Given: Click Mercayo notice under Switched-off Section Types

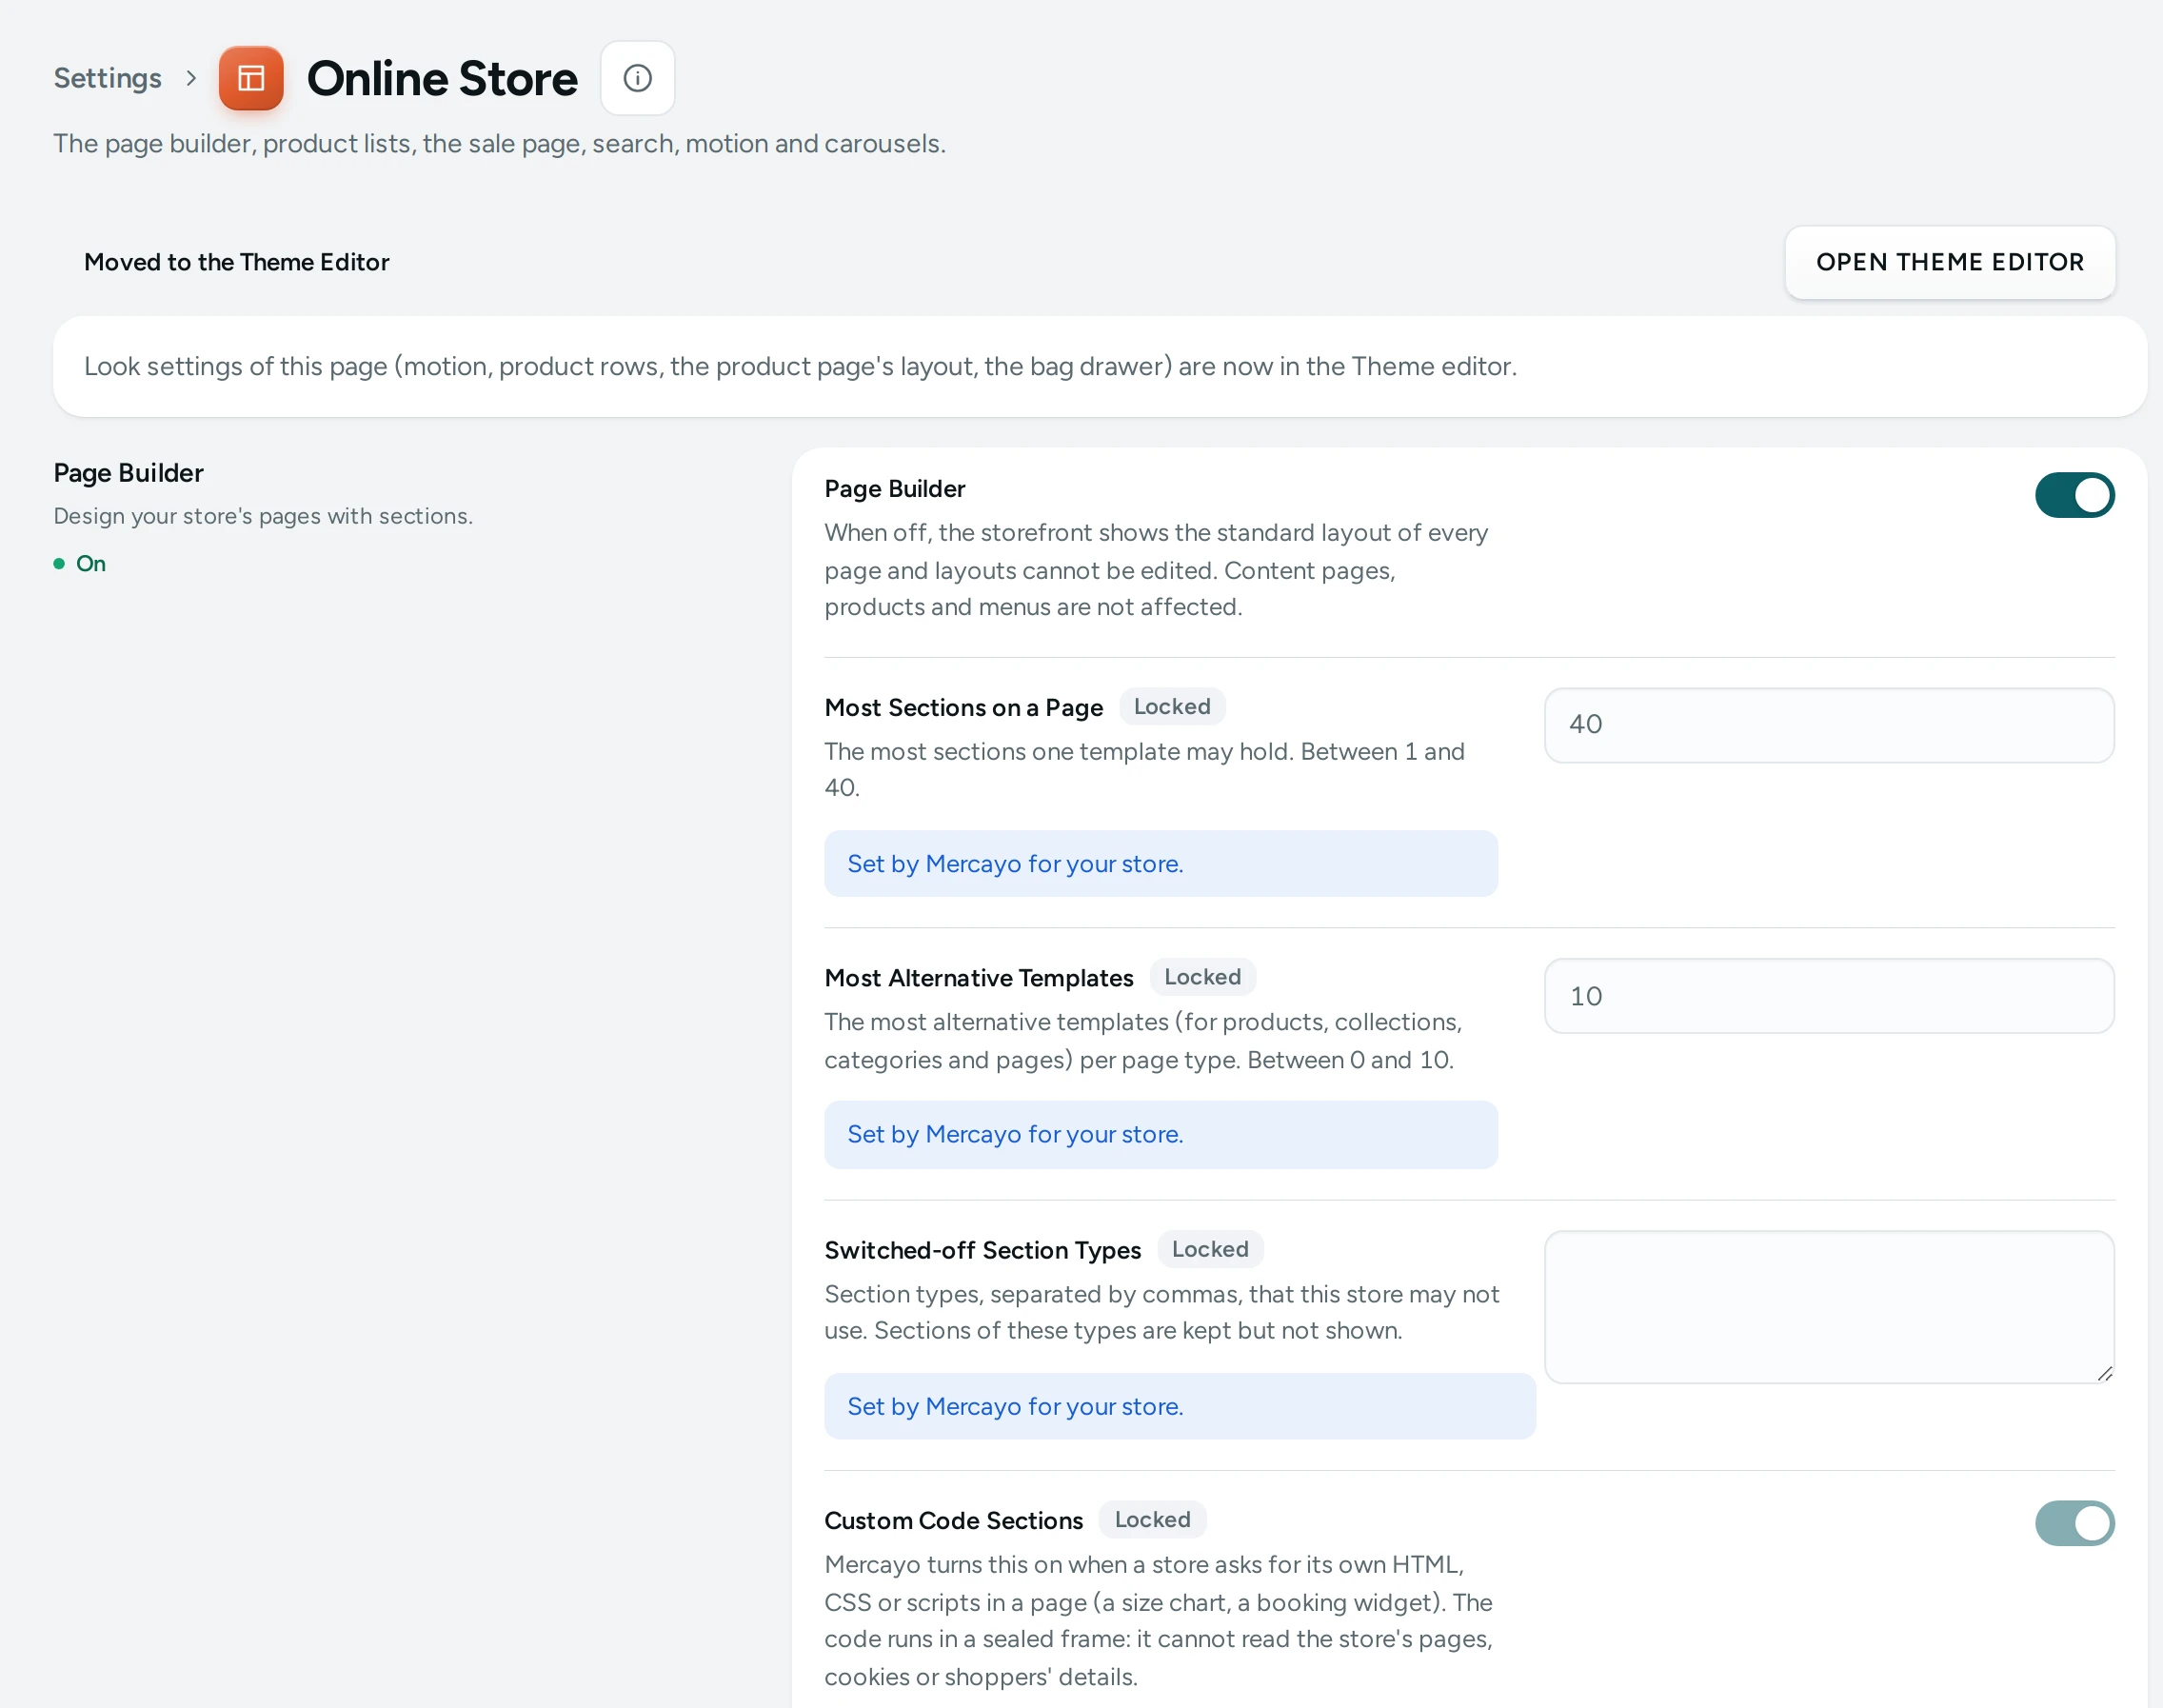Looking at the screenshot, I should coord(1179,1407).
